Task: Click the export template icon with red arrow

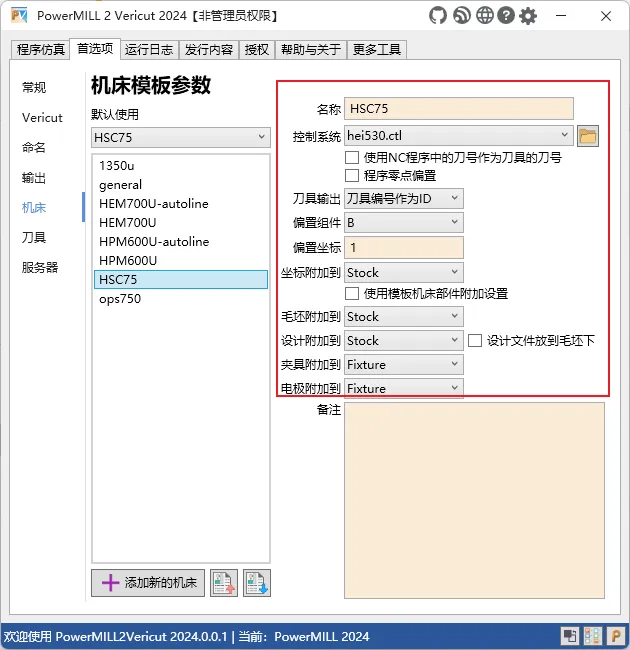Action: (x=224, y=583)
